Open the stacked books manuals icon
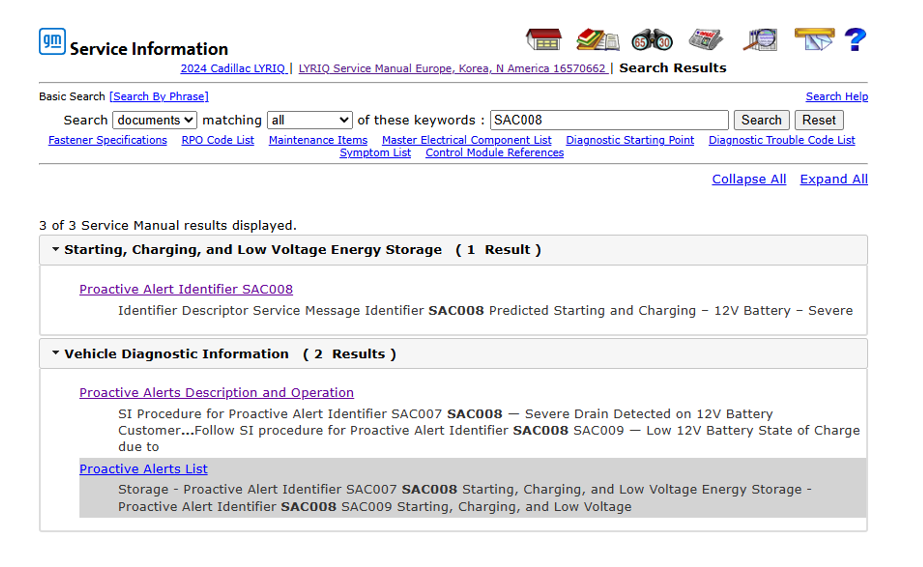The height and width of the screenshot is (567, 923). pyautogui.click(x=597, y=40)
